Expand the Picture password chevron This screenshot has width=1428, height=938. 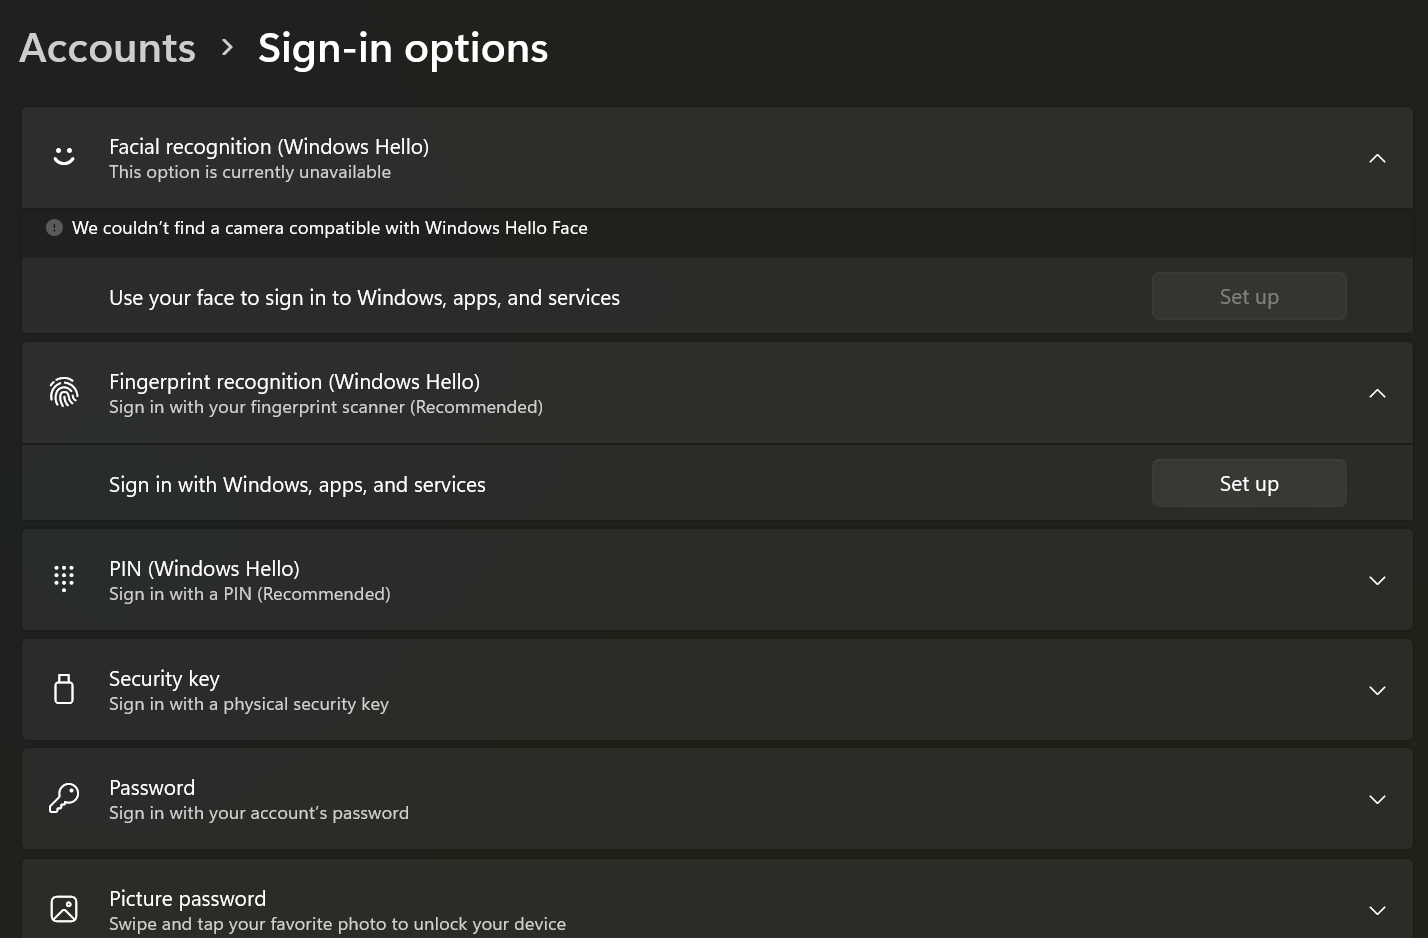coord(1377,910)
